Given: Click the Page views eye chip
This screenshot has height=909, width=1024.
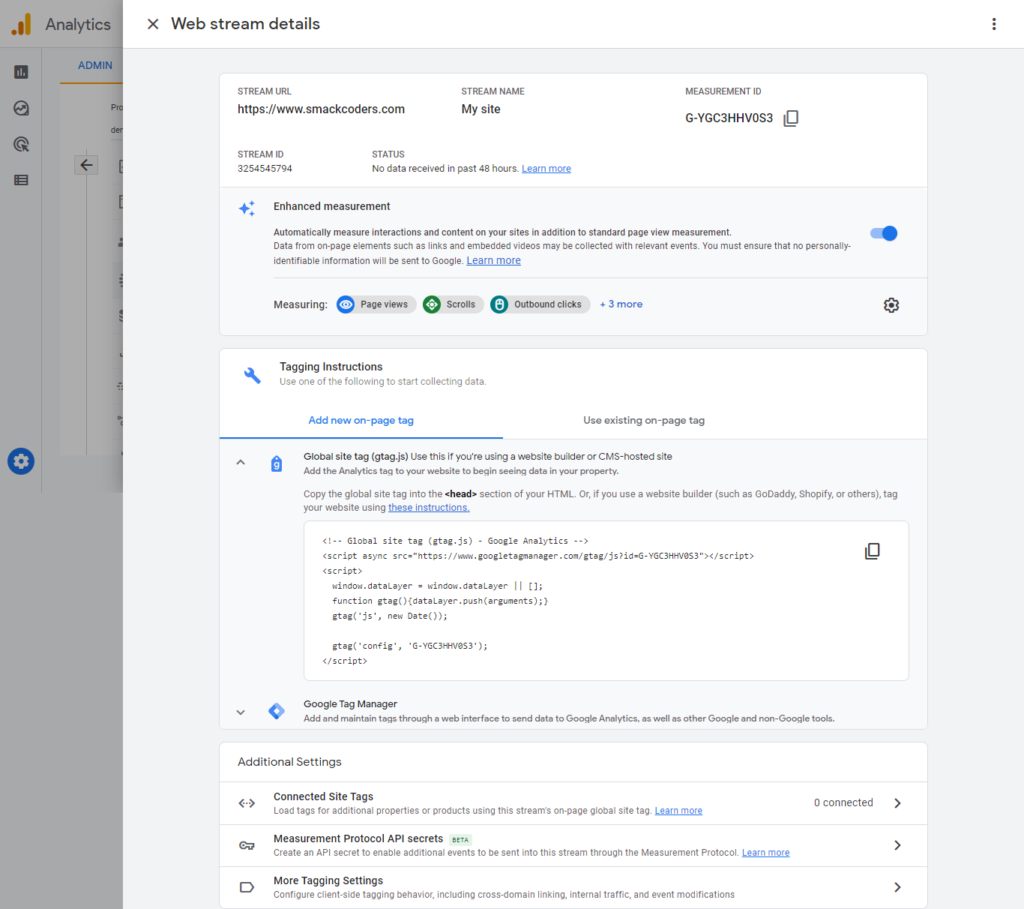Looking at the screenshot, I should tap(376, 304).
